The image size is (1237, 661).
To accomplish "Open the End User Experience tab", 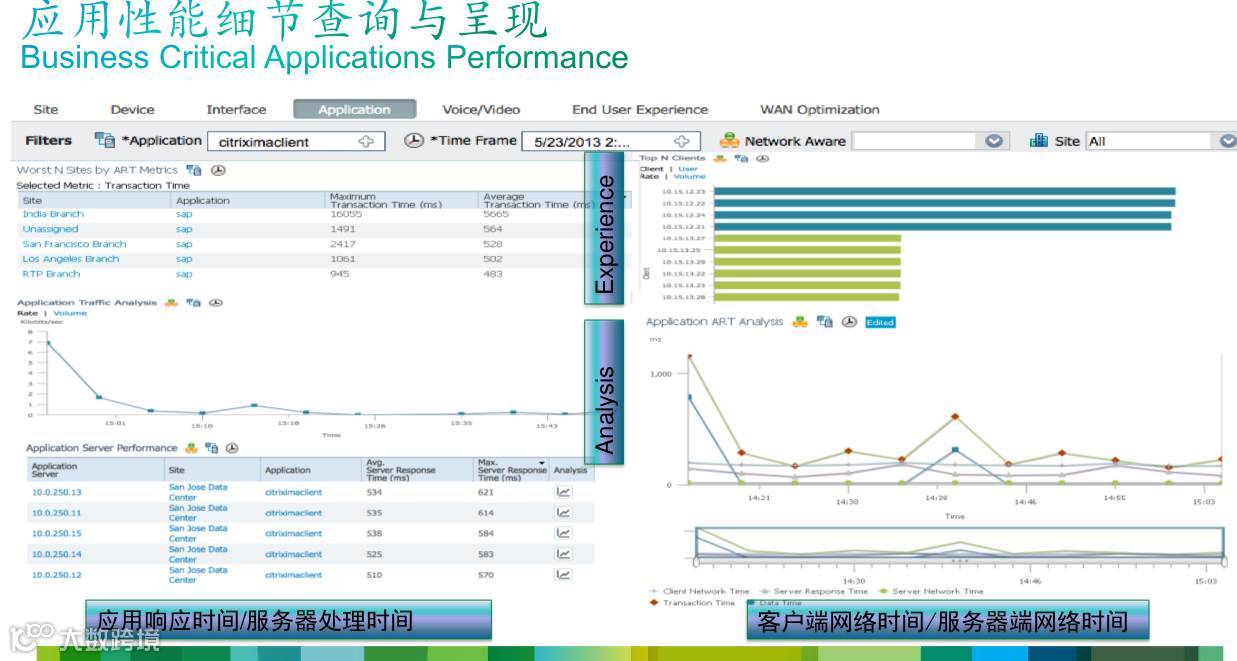I will [x=640, y=110].
